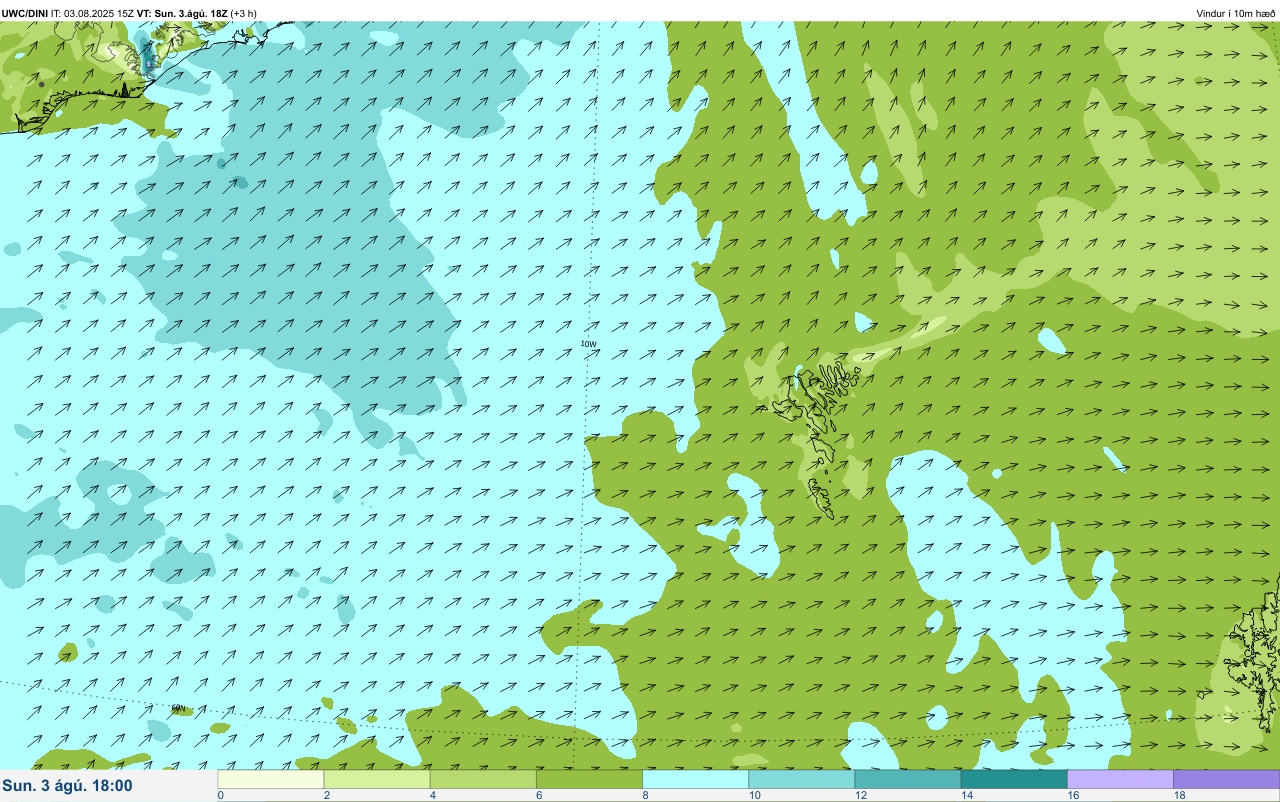Click the 0–2 m/s pale yellow legend swatch

tap(271, 779)
